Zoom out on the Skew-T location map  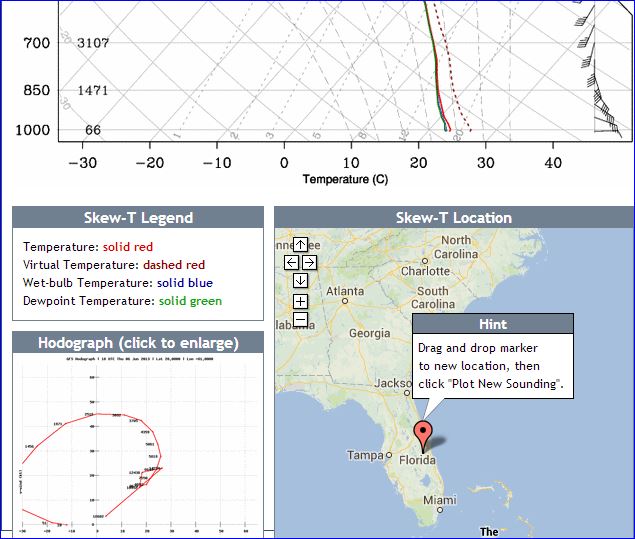(x=300, y=320)
